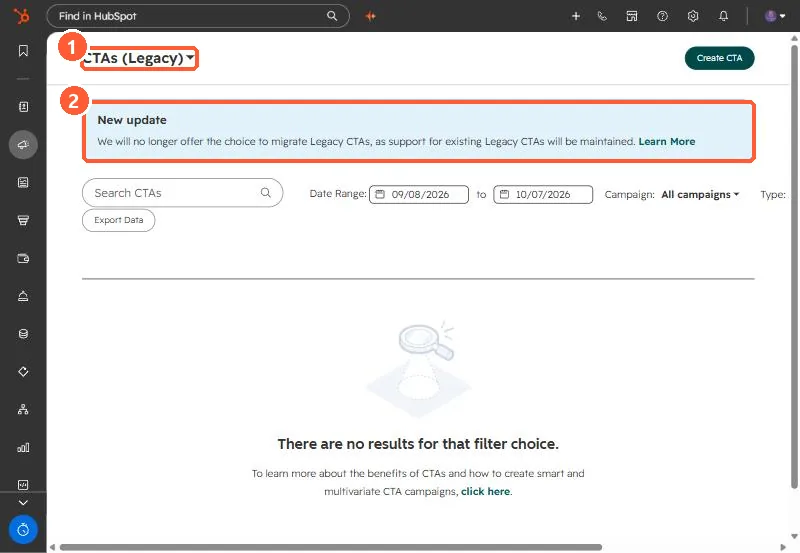Click the scroll left arrow
Screen dimensions: 800x553
pos(52,547)
